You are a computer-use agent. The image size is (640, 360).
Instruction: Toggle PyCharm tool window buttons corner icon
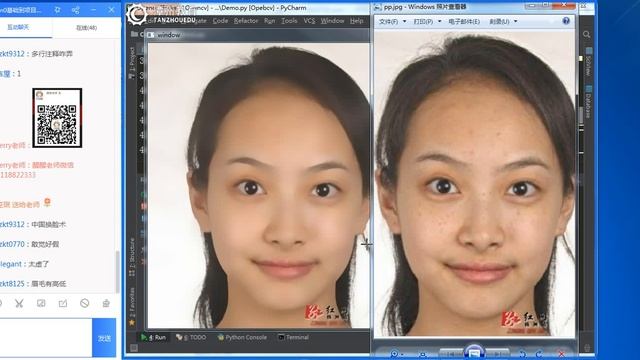(x=133, y=348)
